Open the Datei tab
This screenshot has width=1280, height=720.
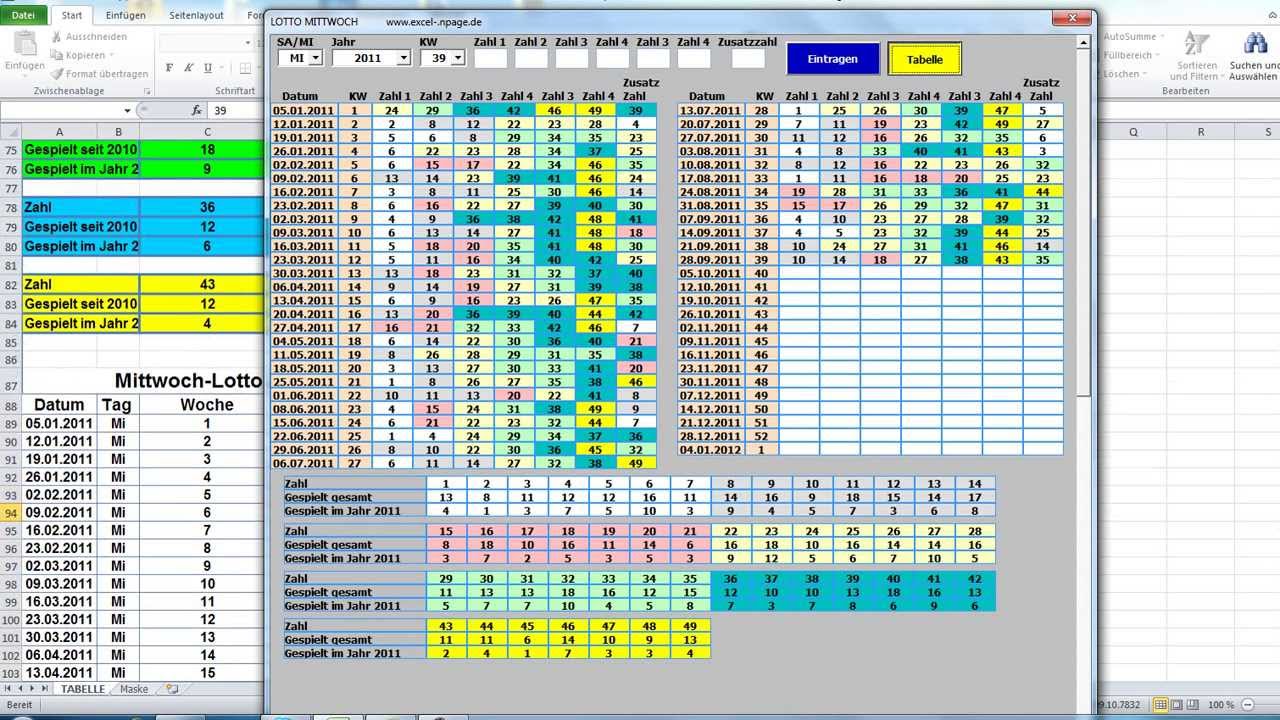click(x=23, y=15)
